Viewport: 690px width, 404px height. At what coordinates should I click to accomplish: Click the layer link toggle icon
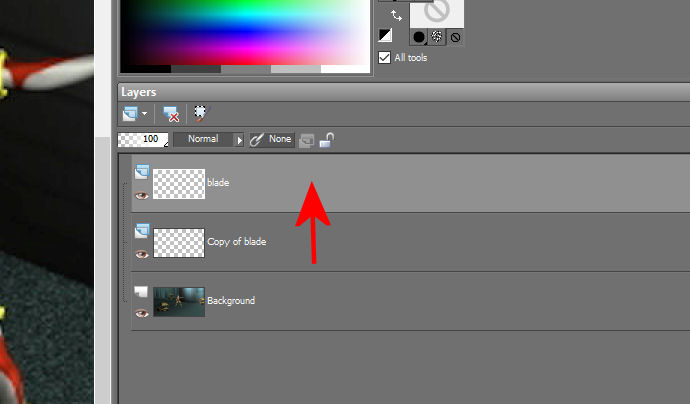coord(257,140)
